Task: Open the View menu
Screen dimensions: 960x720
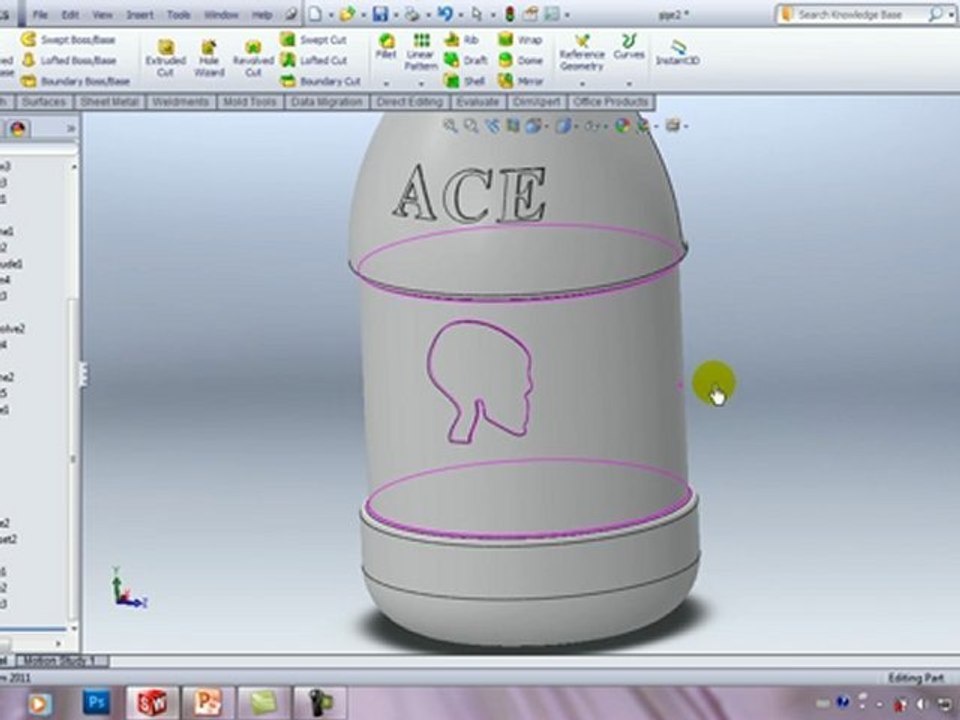Action: click(x=102, y=14)
